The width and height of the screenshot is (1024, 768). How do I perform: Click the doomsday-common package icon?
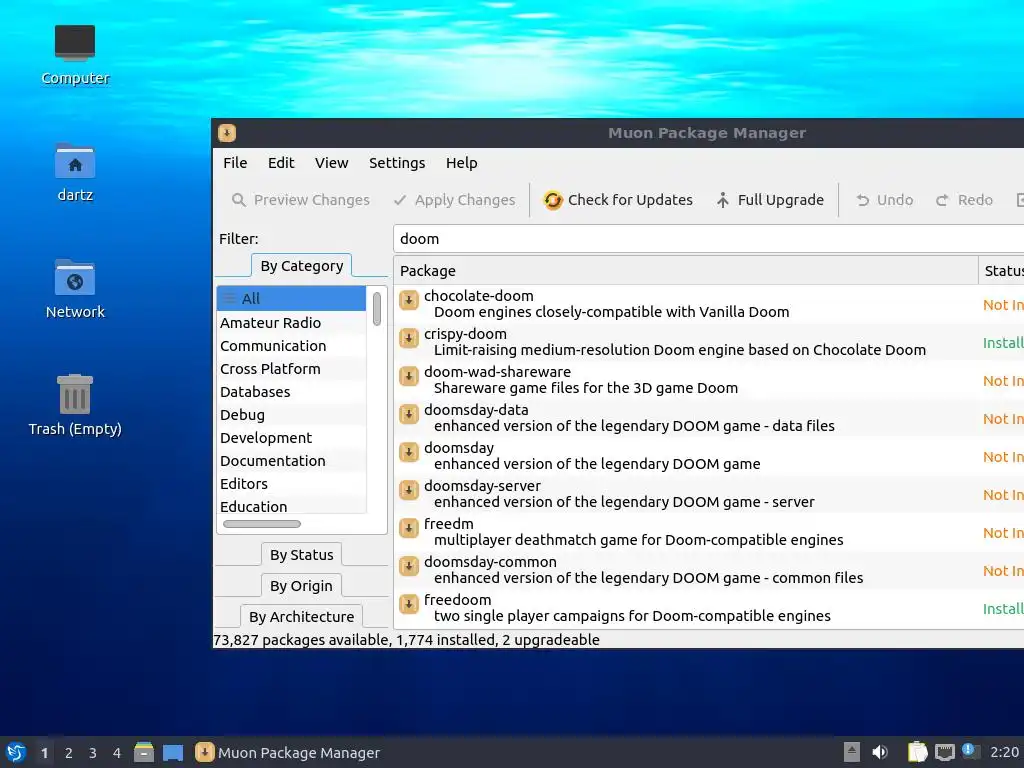pos(409,566)
